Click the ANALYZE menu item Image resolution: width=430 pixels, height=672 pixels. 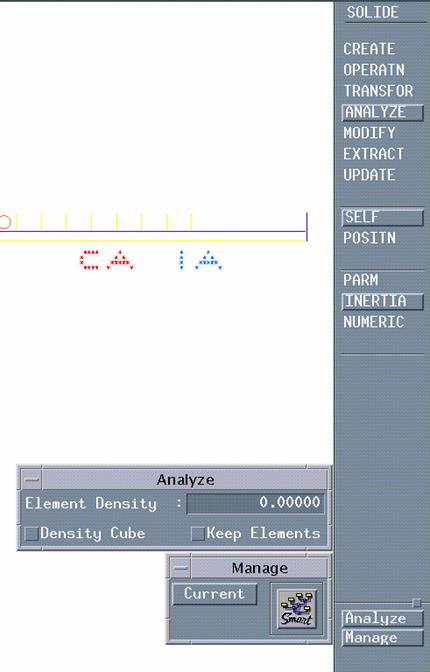(382, 112)
